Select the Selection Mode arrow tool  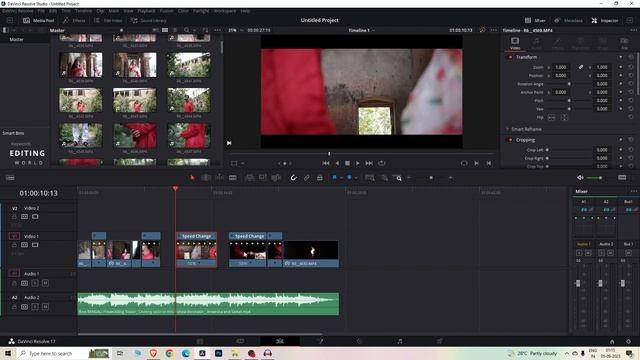(192, 178)
